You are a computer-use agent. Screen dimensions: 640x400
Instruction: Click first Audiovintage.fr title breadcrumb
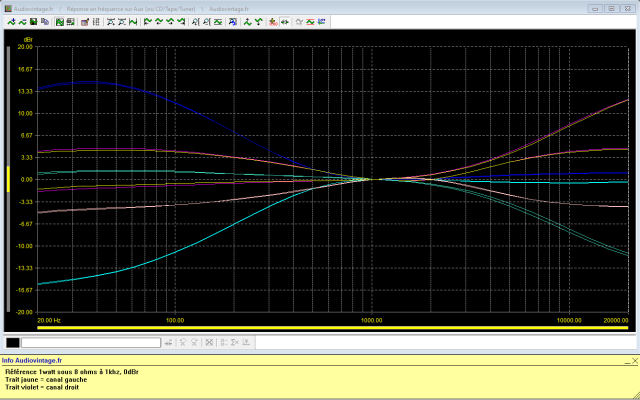pos(33,9)
